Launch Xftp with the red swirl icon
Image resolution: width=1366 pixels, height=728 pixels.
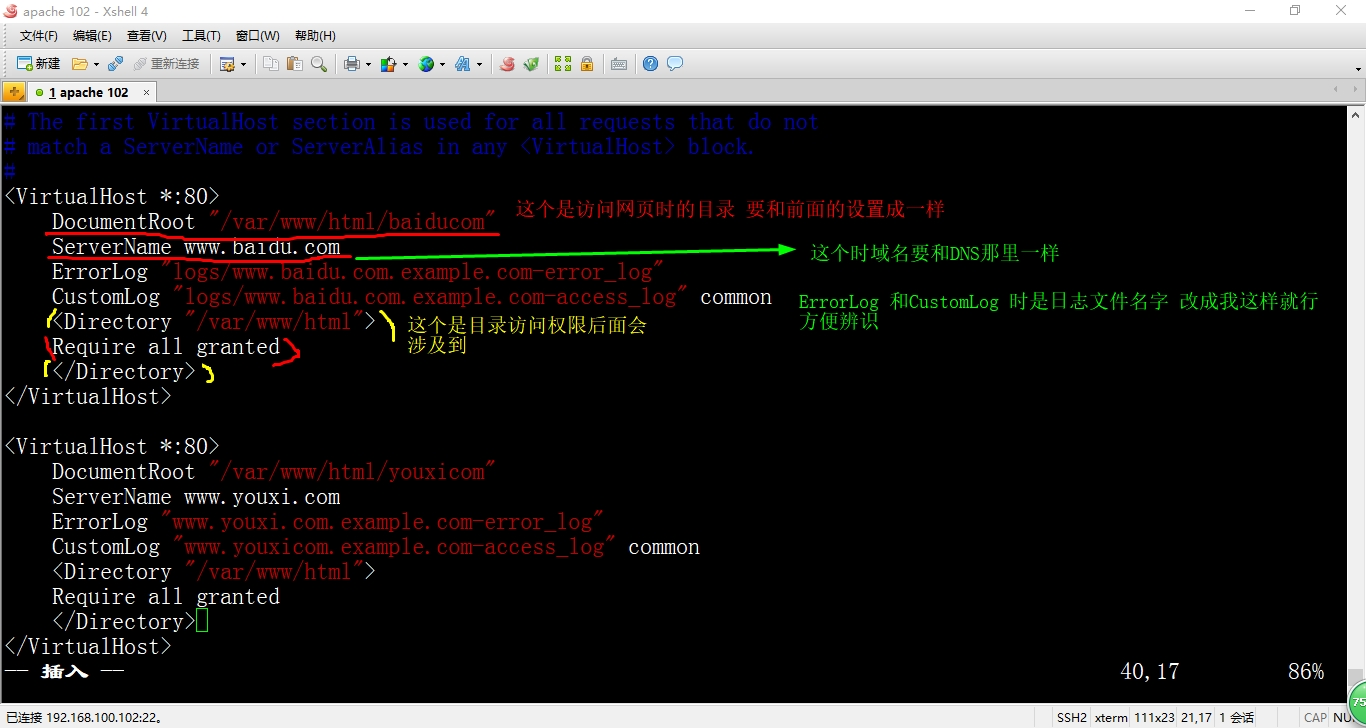tap(507, 64)
